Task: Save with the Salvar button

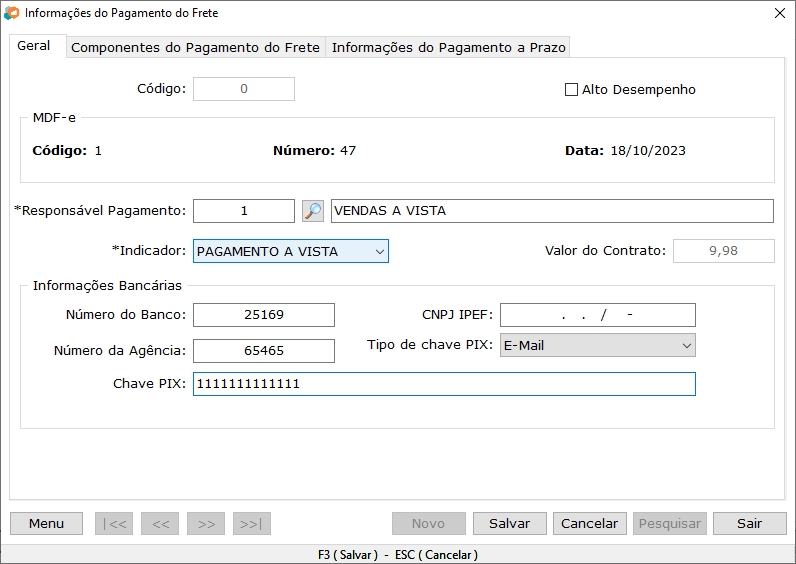Action: click(510, 523)
